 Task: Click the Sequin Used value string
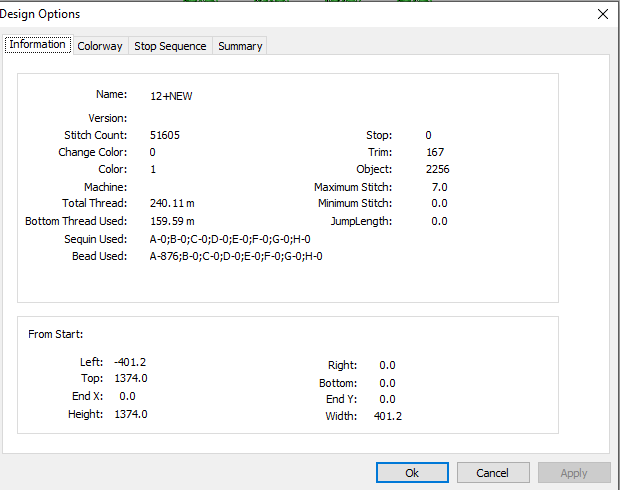tap(230, 239)
